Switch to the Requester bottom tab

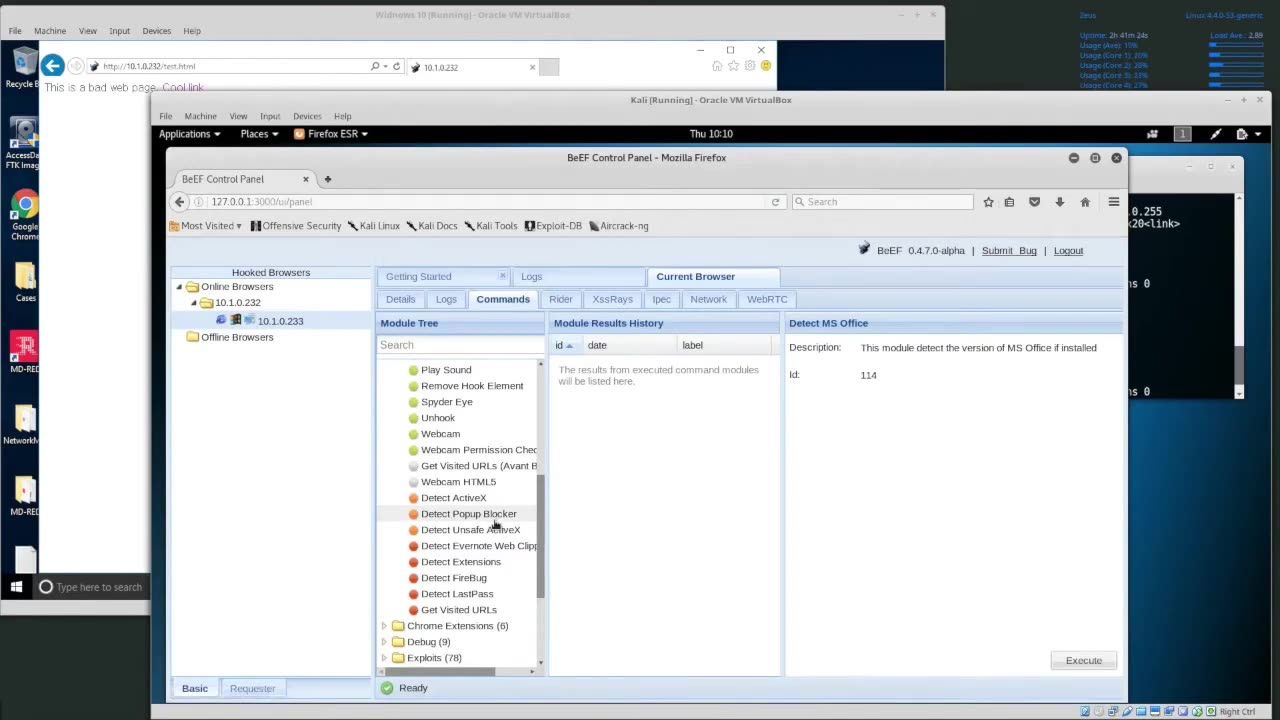[252, 688]
